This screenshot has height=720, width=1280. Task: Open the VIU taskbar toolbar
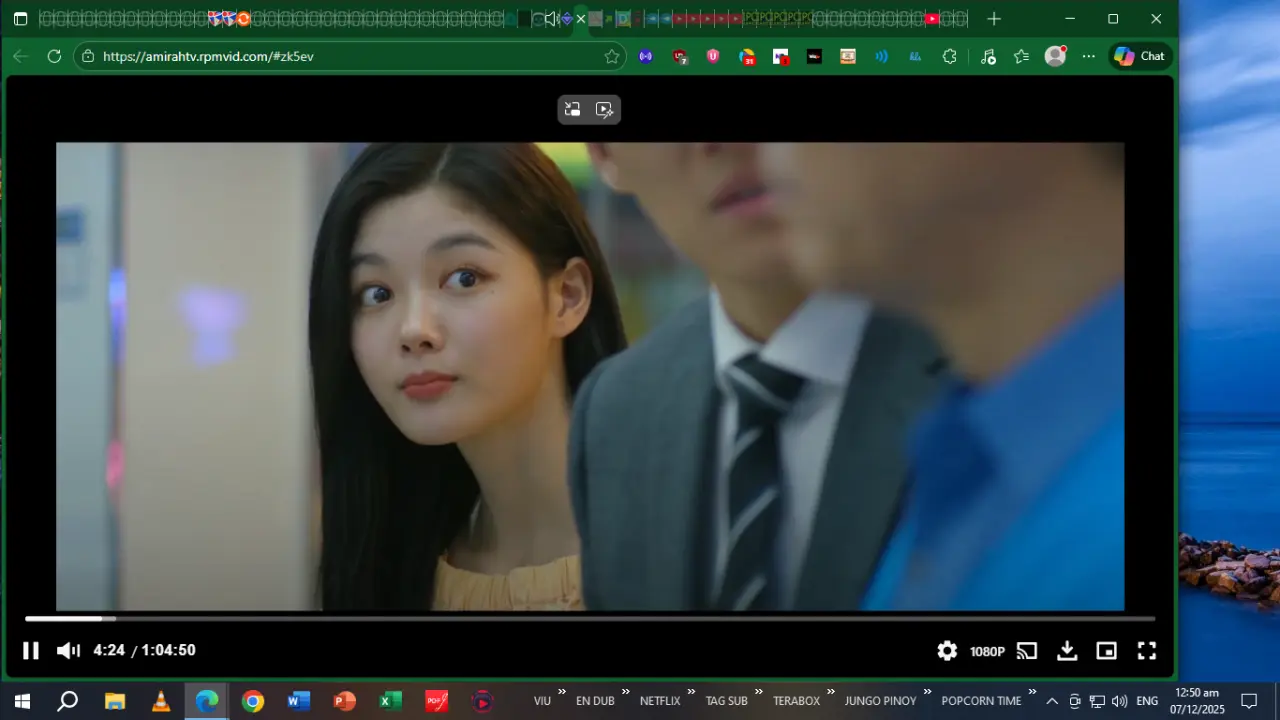pyautogui.click(x=542, y=701)
